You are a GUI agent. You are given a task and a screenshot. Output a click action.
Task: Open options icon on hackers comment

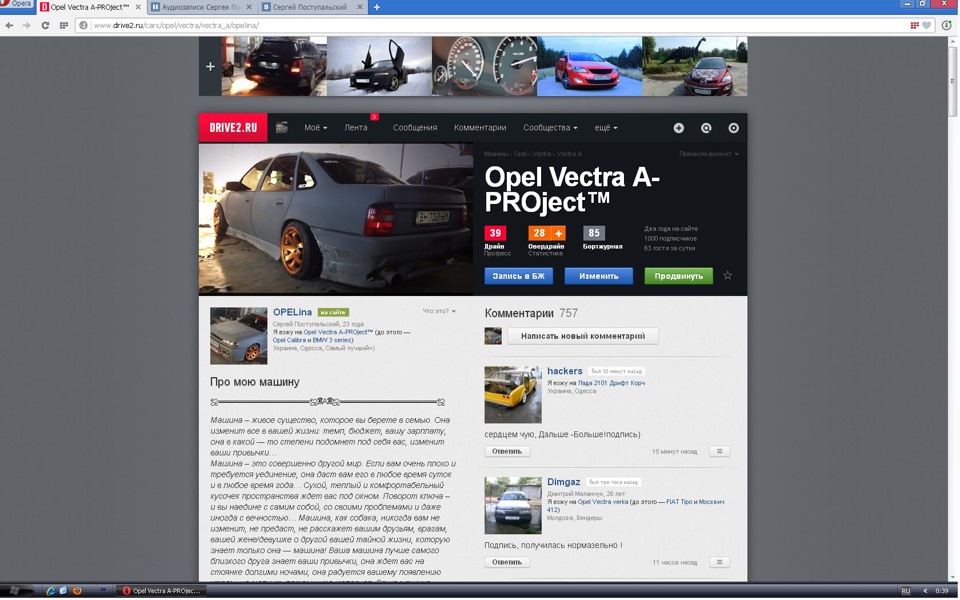(719, 451)
